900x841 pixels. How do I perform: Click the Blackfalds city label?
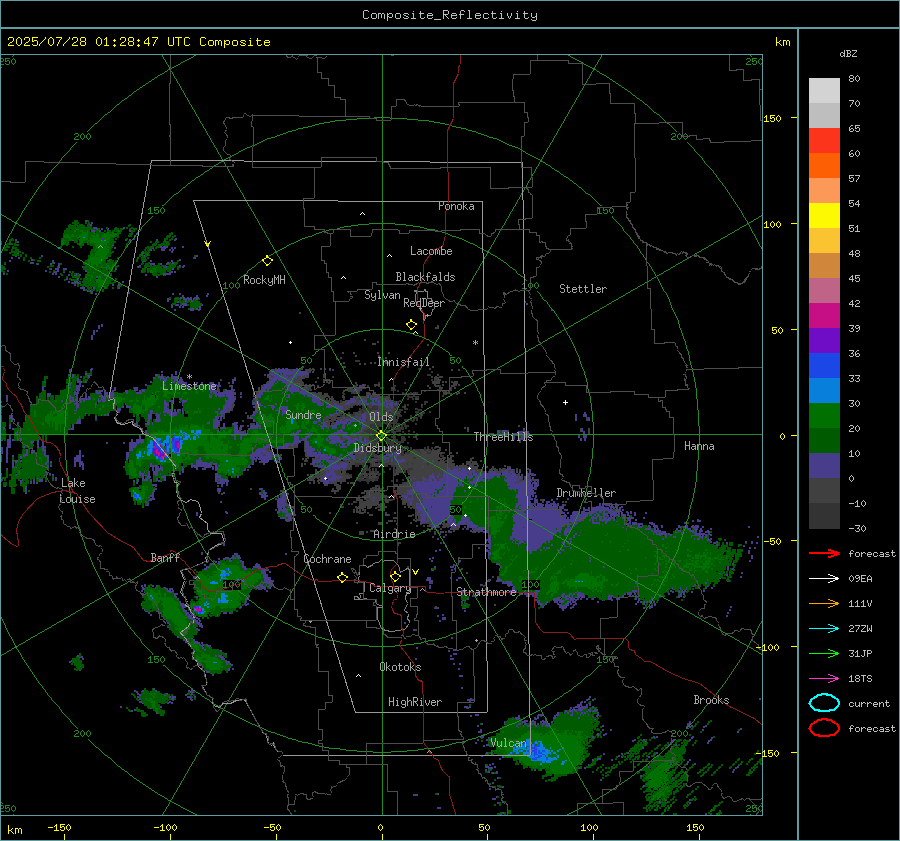coord(425,277)
